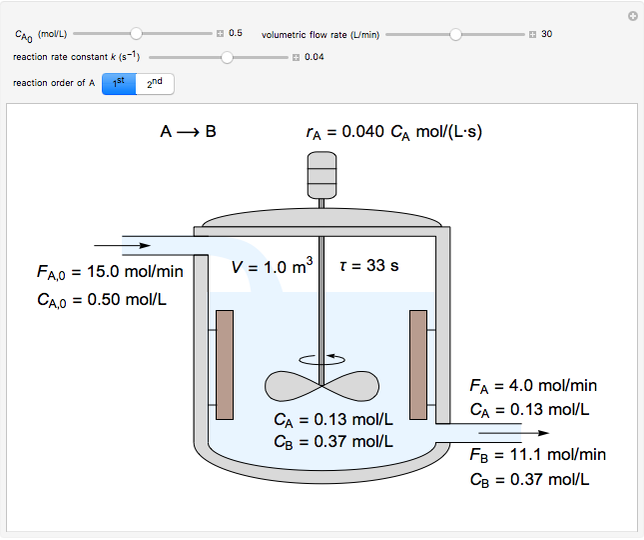Select 2nd order reaction of A
This screenshot has height=540, width=644.
pyautogui.click(x=155, y=84)
